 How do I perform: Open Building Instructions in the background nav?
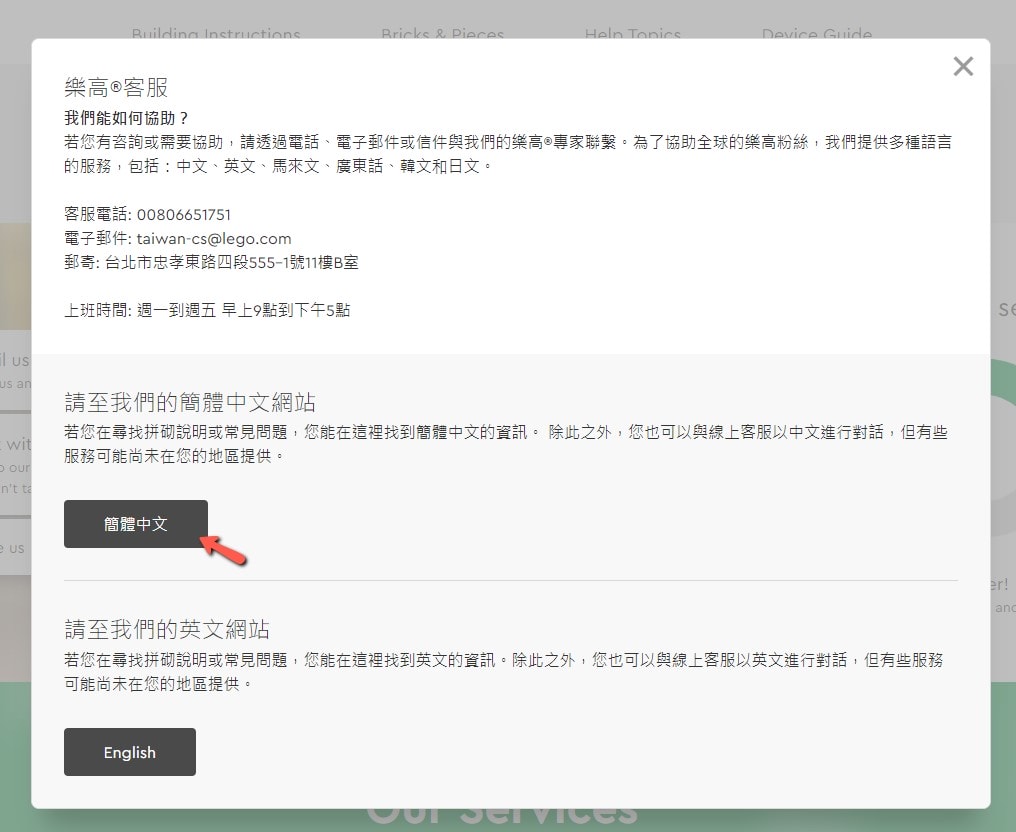click(216, 33)
